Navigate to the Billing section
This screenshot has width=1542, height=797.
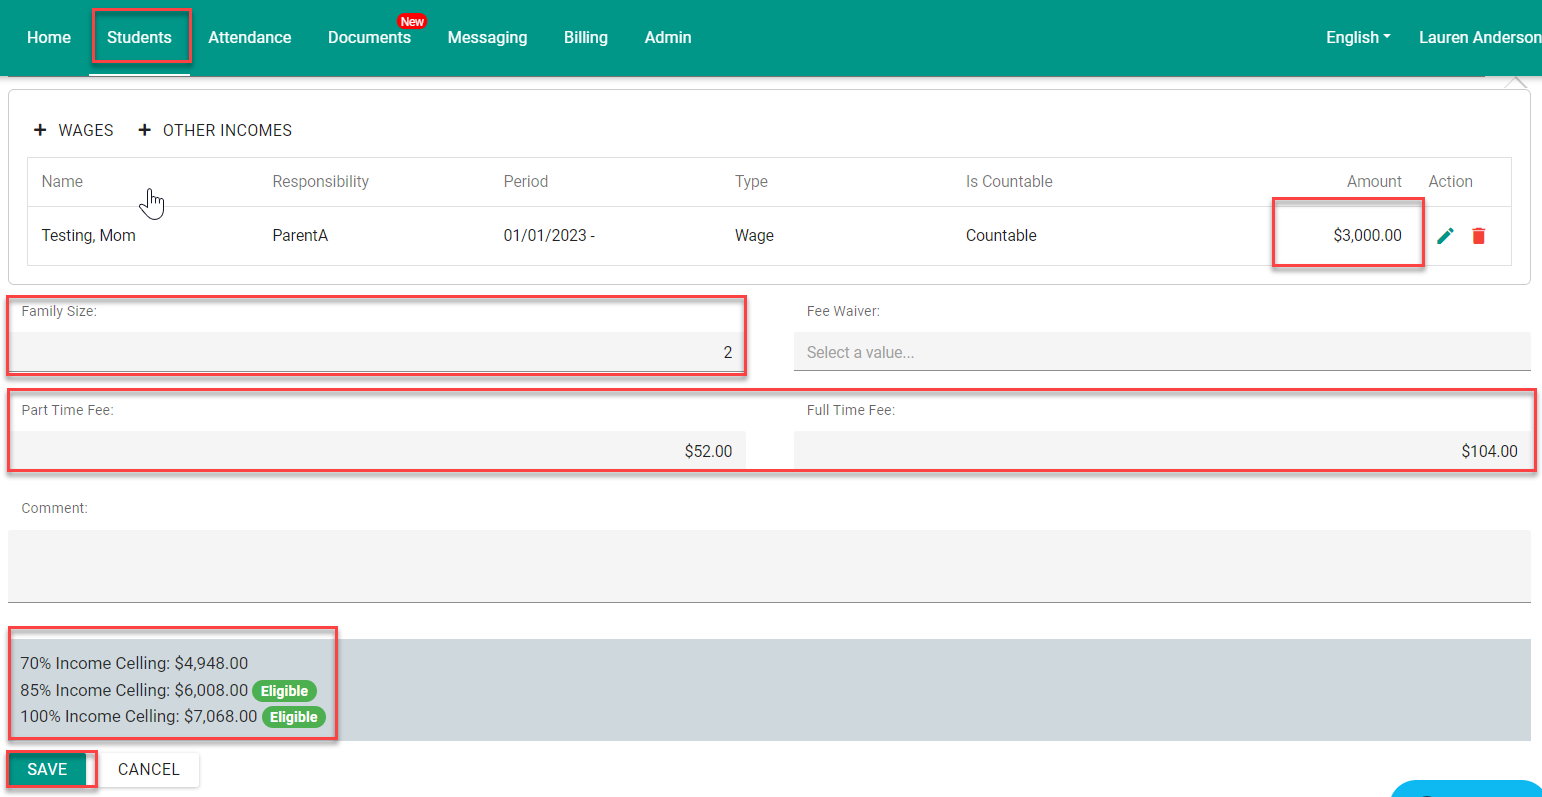pyautogui.click(x=586, y=37)
